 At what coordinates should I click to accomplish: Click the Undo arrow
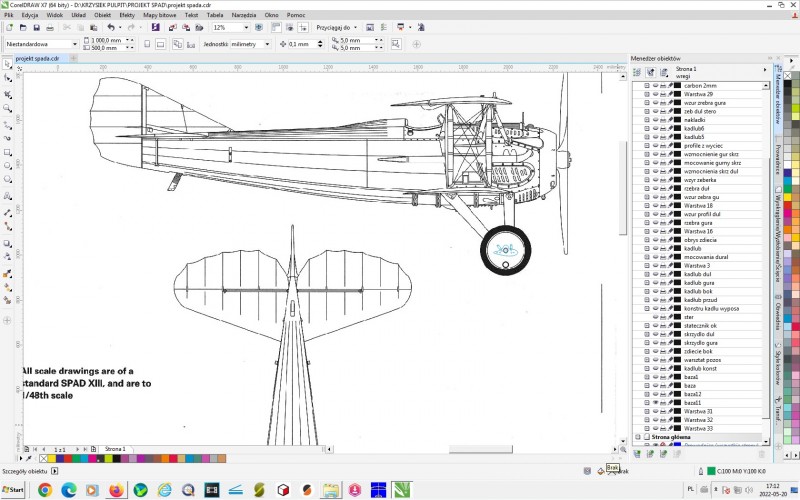[x=111, y=28]
